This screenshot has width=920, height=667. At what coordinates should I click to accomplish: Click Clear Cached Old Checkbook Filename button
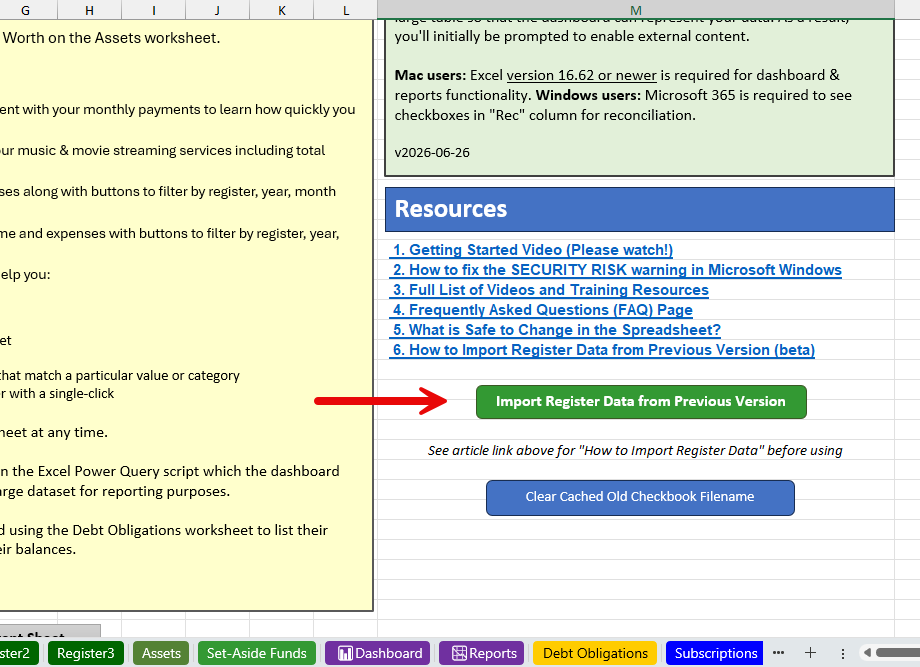(x=640, y=497)
